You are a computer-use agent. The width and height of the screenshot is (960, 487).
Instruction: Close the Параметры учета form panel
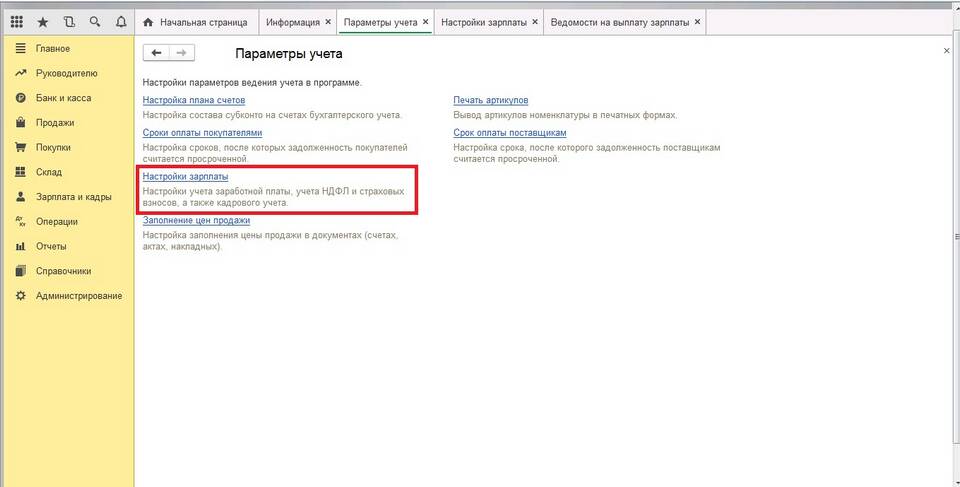tap(946, 50)
